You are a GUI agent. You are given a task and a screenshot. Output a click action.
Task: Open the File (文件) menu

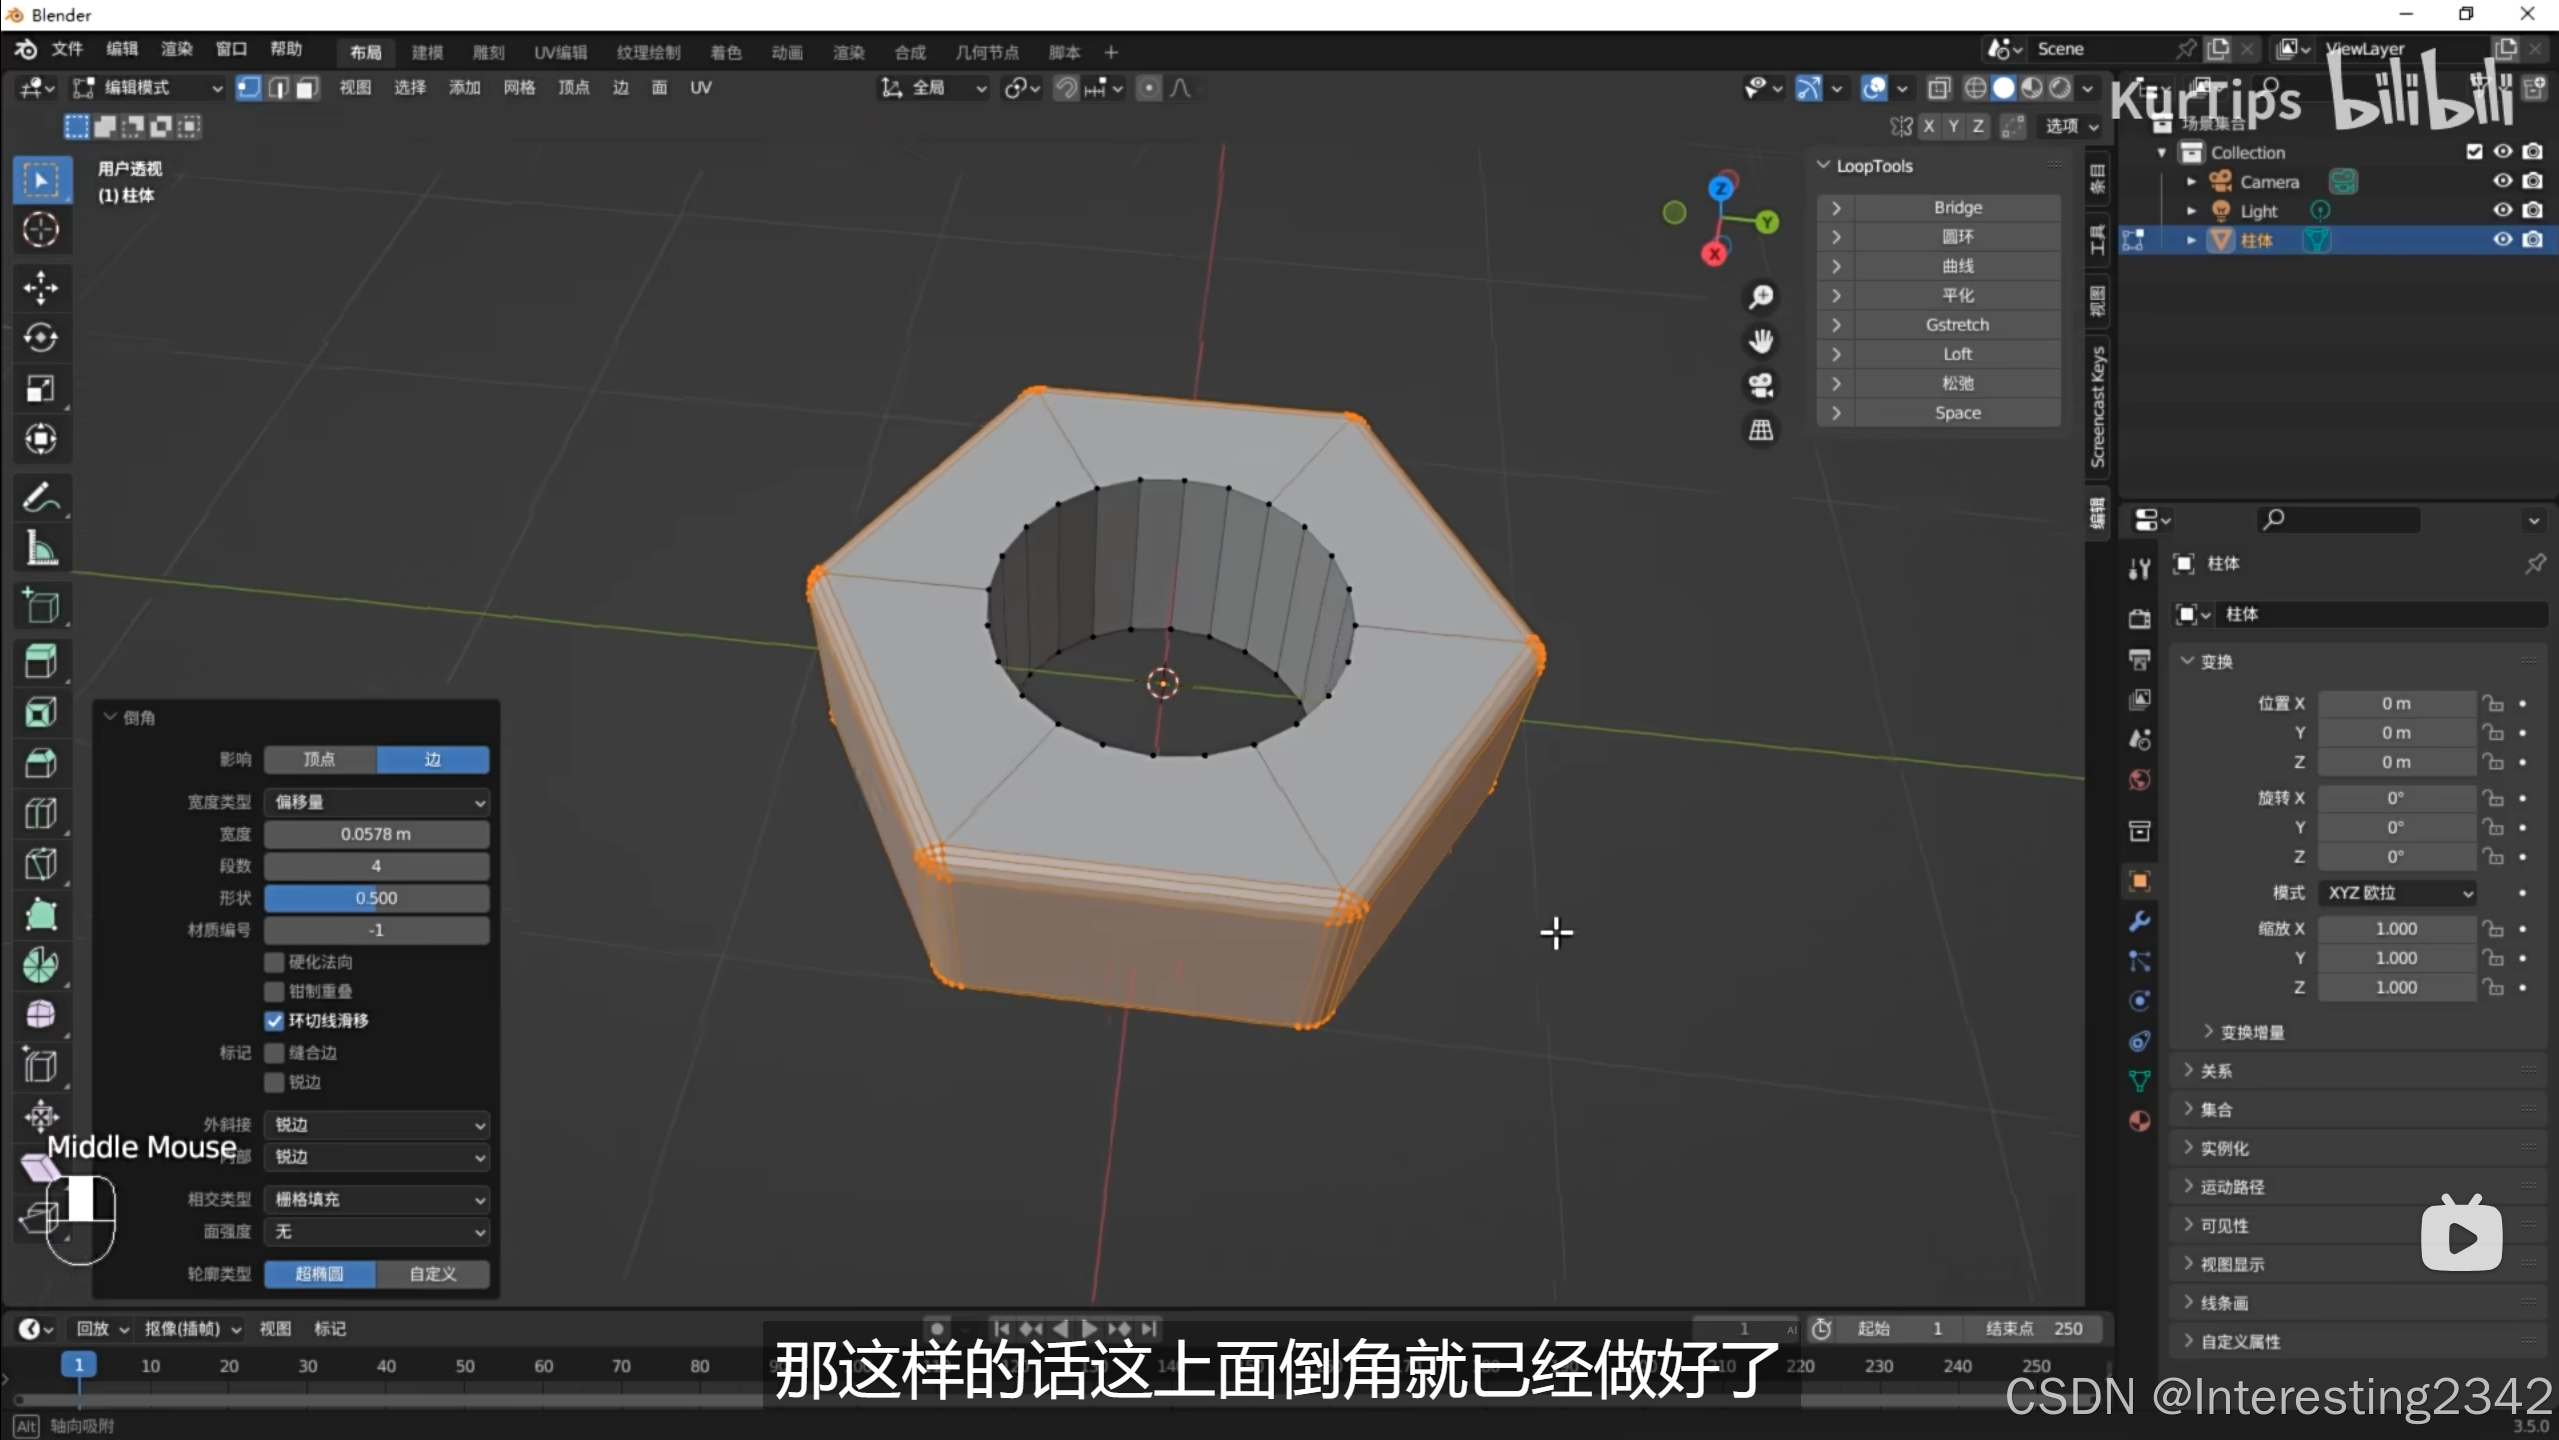click(67, 49)
